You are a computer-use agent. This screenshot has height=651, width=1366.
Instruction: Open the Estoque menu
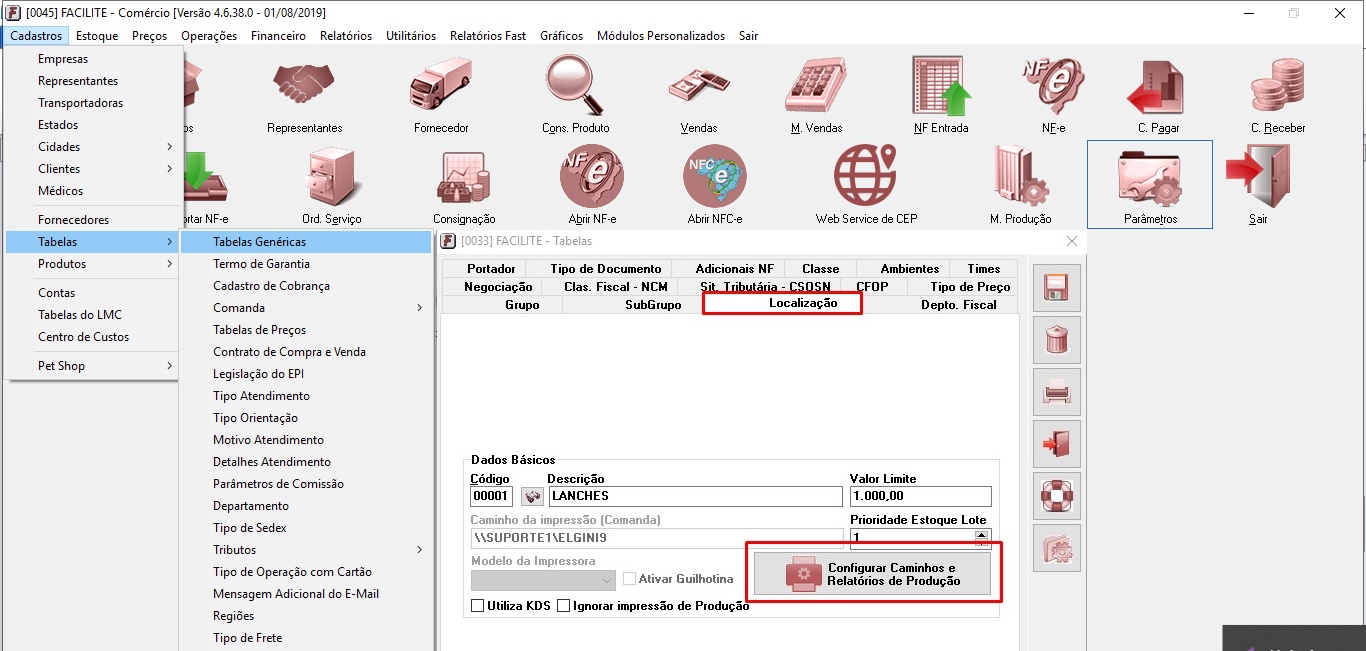[x=97, y=36]
